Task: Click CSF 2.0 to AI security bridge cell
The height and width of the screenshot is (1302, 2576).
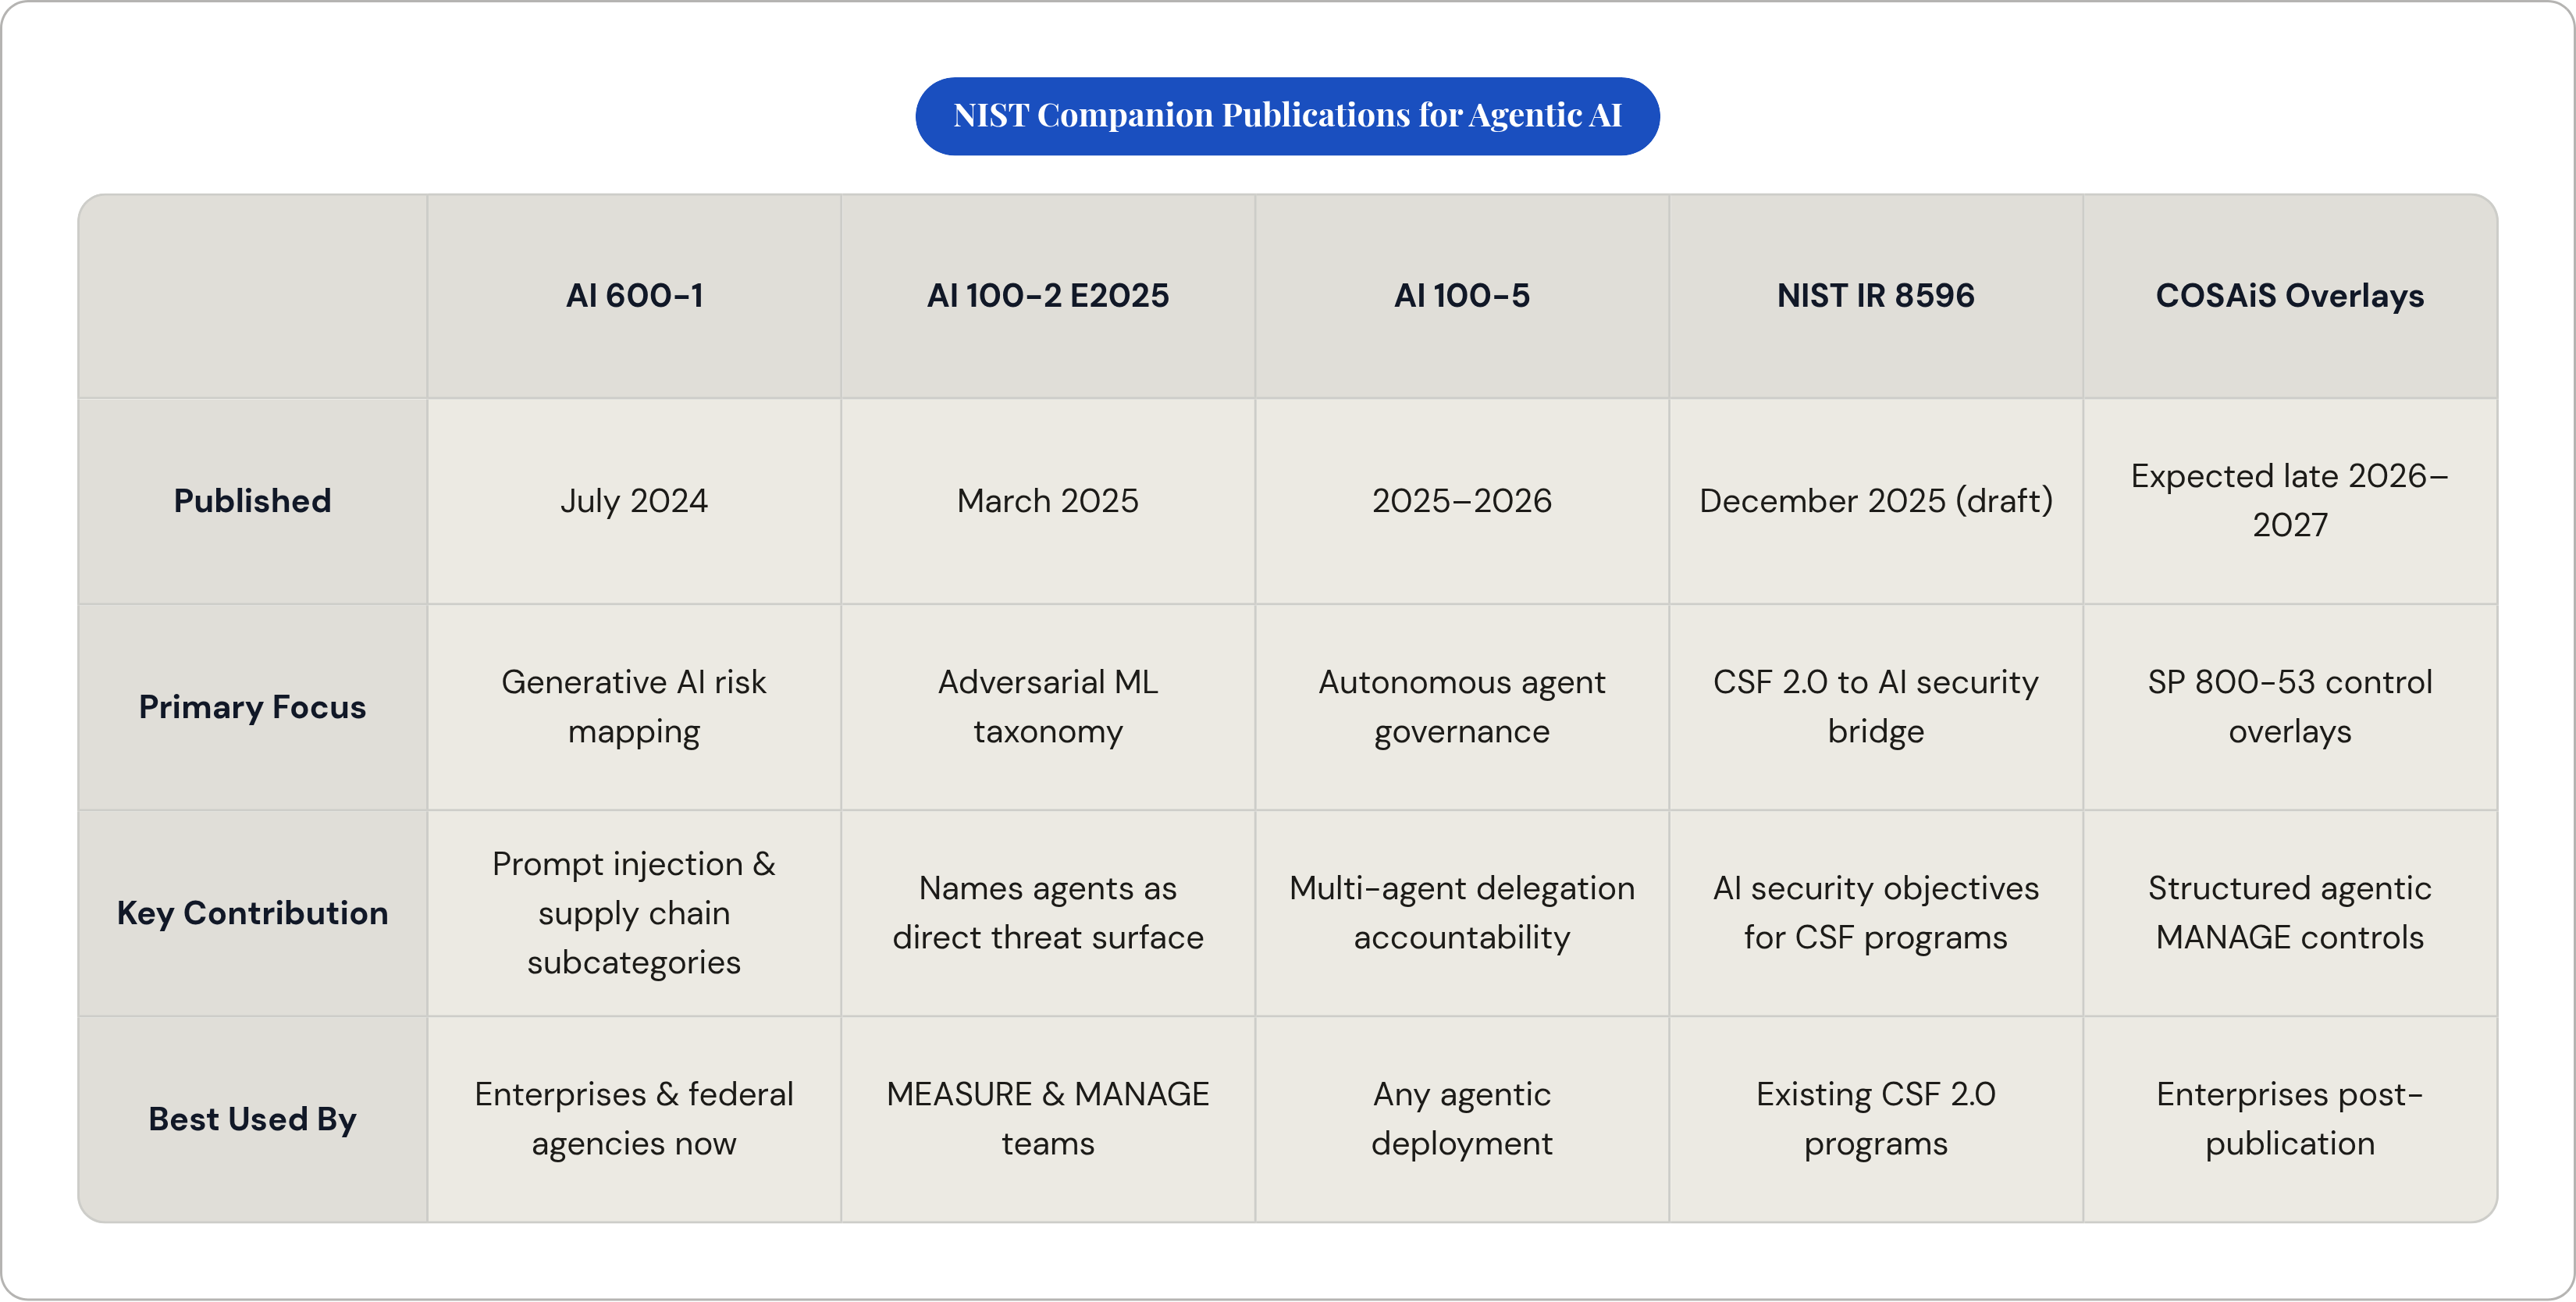Action: pyautogui.click(x=1876, y=707)
